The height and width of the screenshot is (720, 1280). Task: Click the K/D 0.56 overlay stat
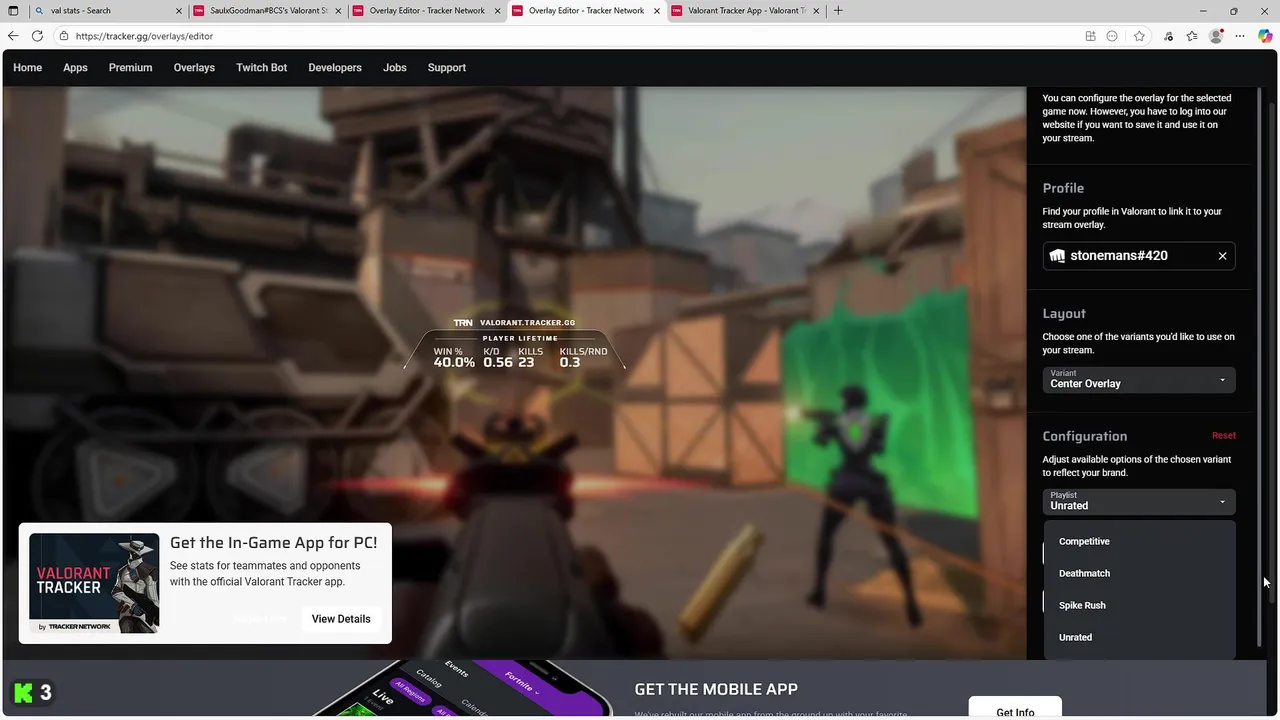[x=498, y=358]
